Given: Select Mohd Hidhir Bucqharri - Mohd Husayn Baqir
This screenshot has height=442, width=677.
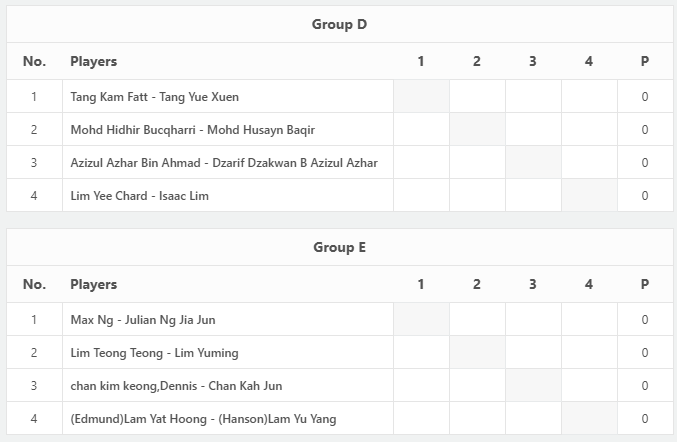Looking at the screenshot, I should 193,130.
